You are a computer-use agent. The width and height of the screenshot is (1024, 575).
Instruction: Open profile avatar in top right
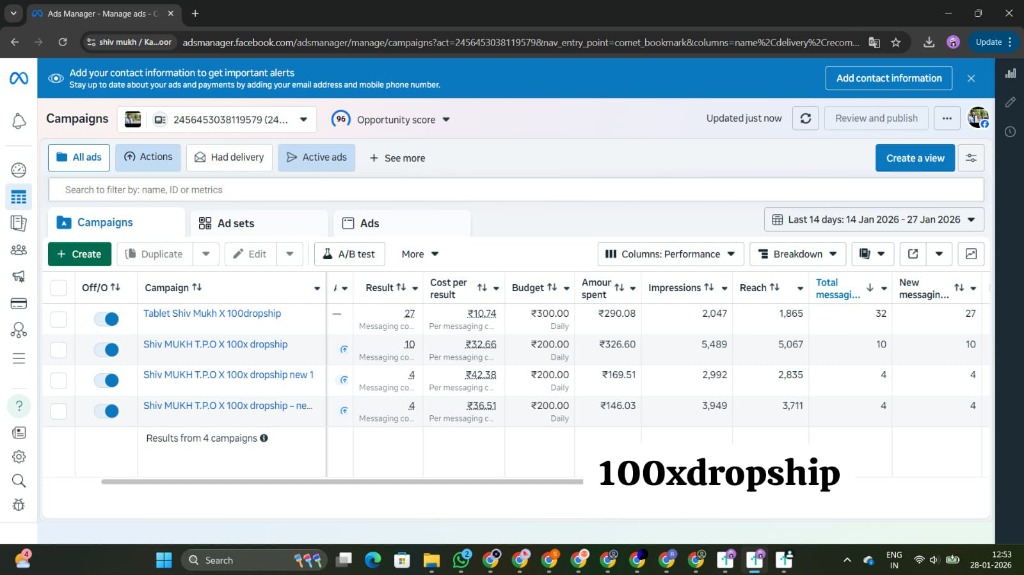coord(978,118)
